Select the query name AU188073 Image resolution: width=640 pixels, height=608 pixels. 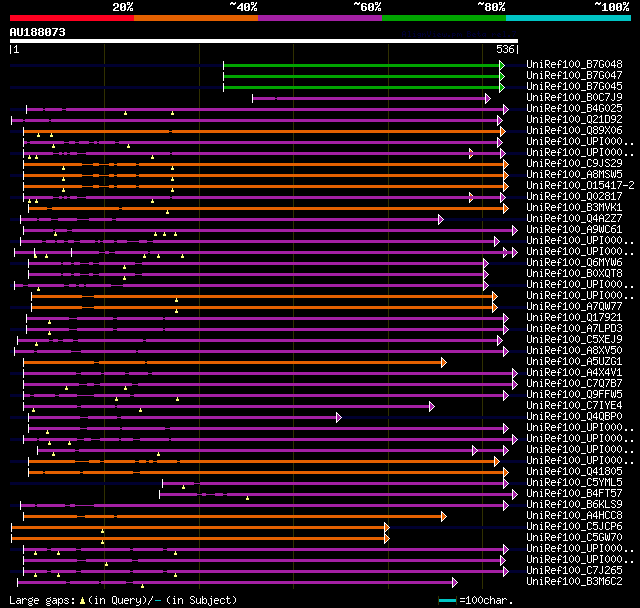38,32
